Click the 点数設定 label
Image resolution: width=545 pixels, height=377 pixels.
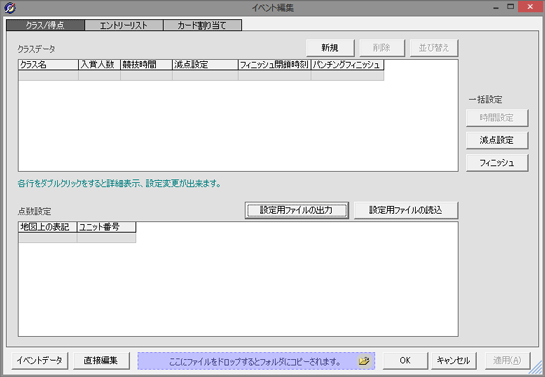tap(34, 211)
